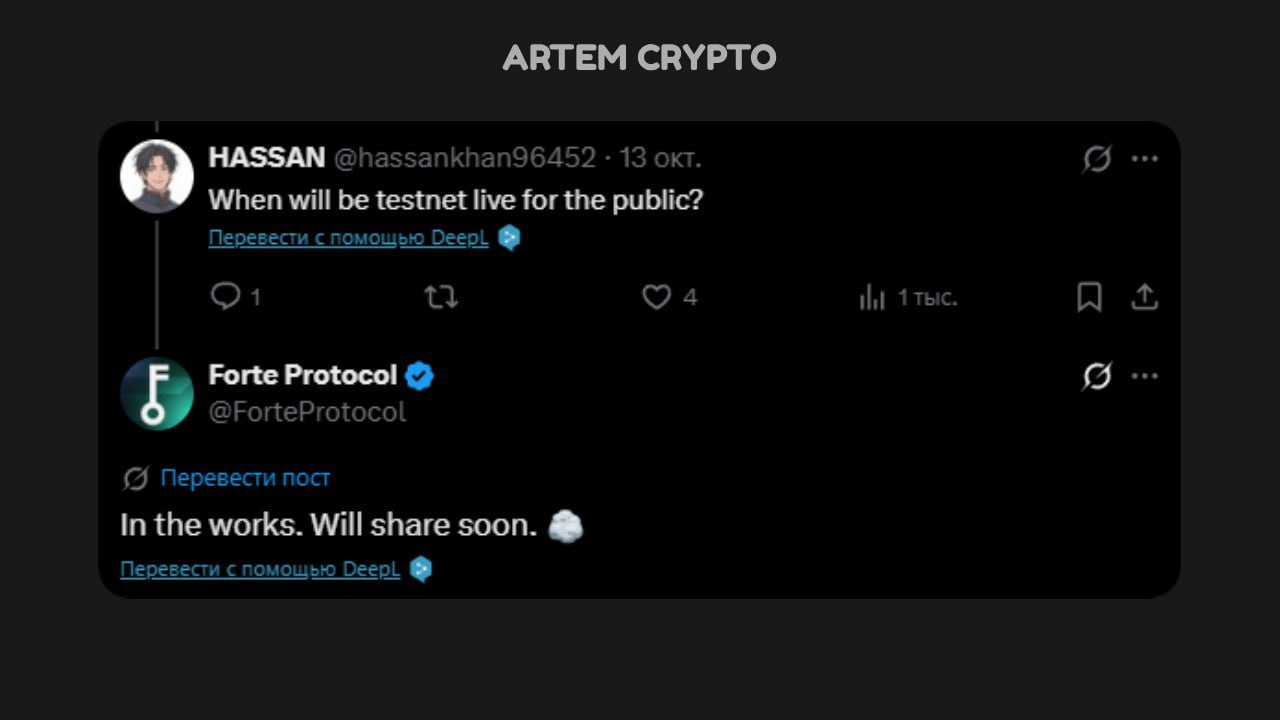Open the @hassankhan96452 handle
This screenshot has width=1280, height=720.
464,157
